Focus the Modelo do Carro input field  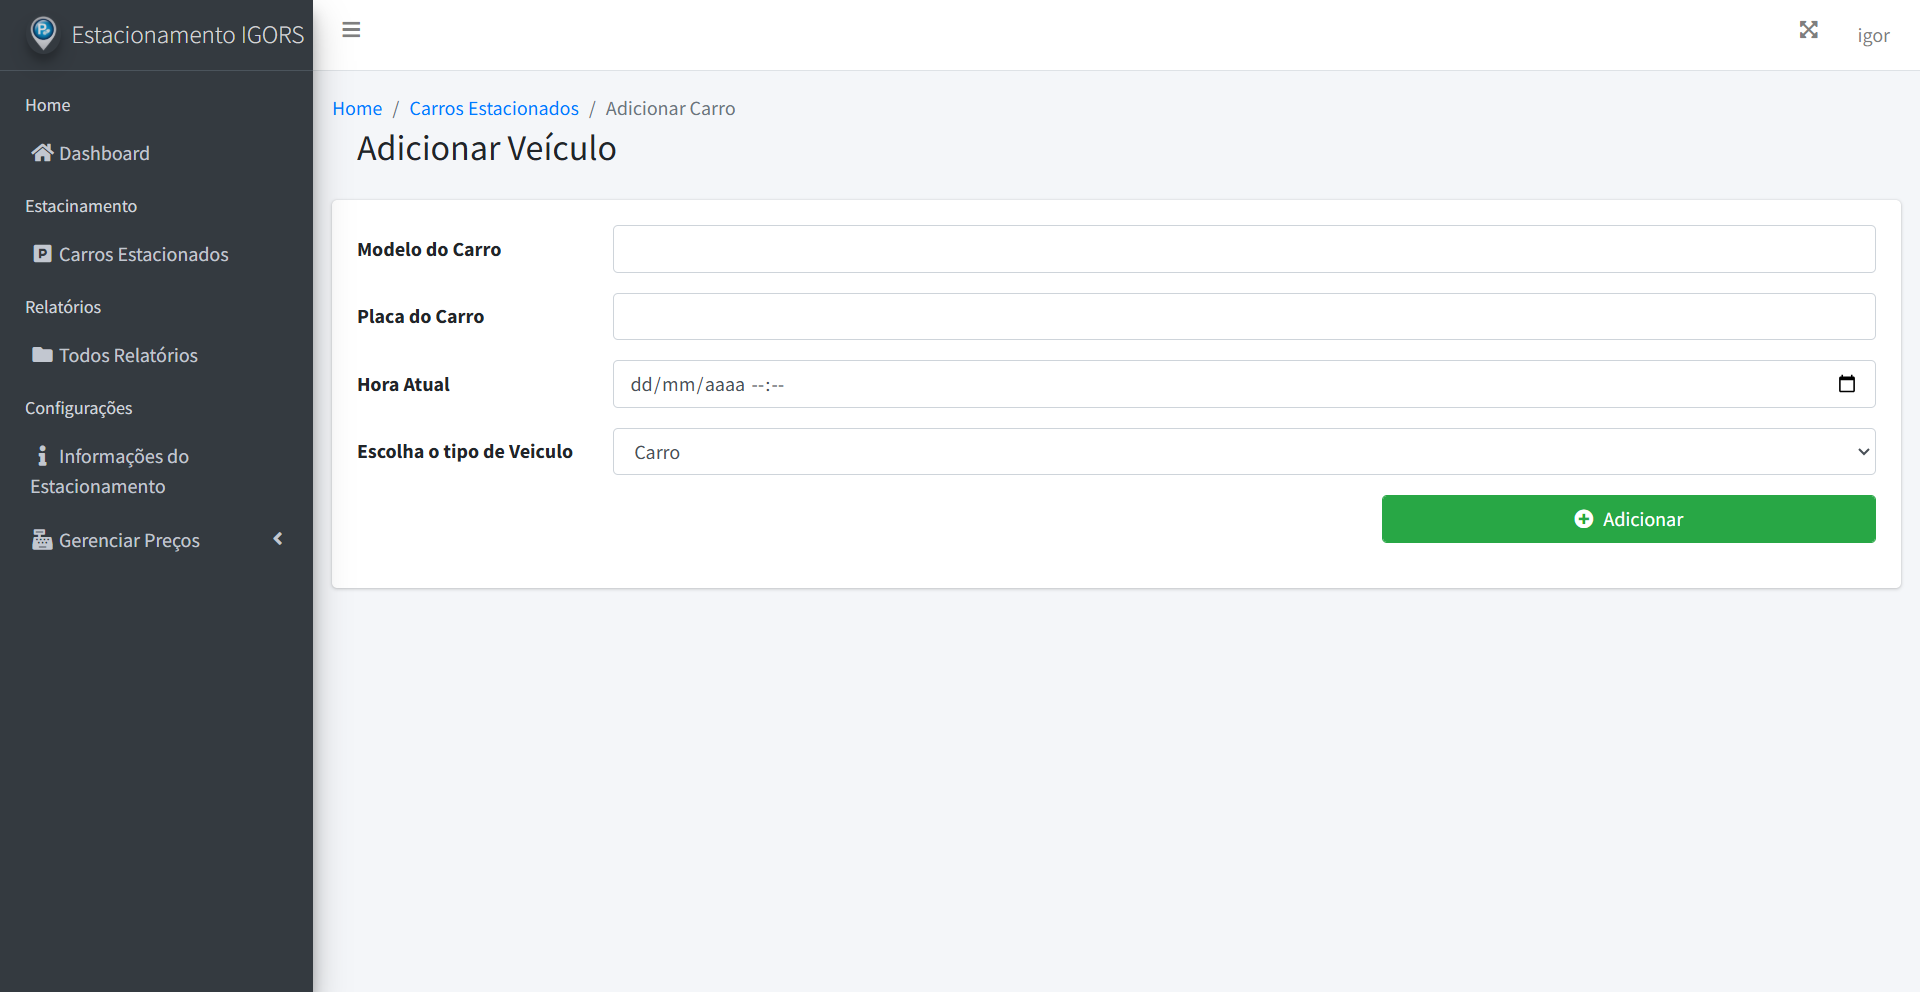pyautogui.click(x=1243, y=249)
